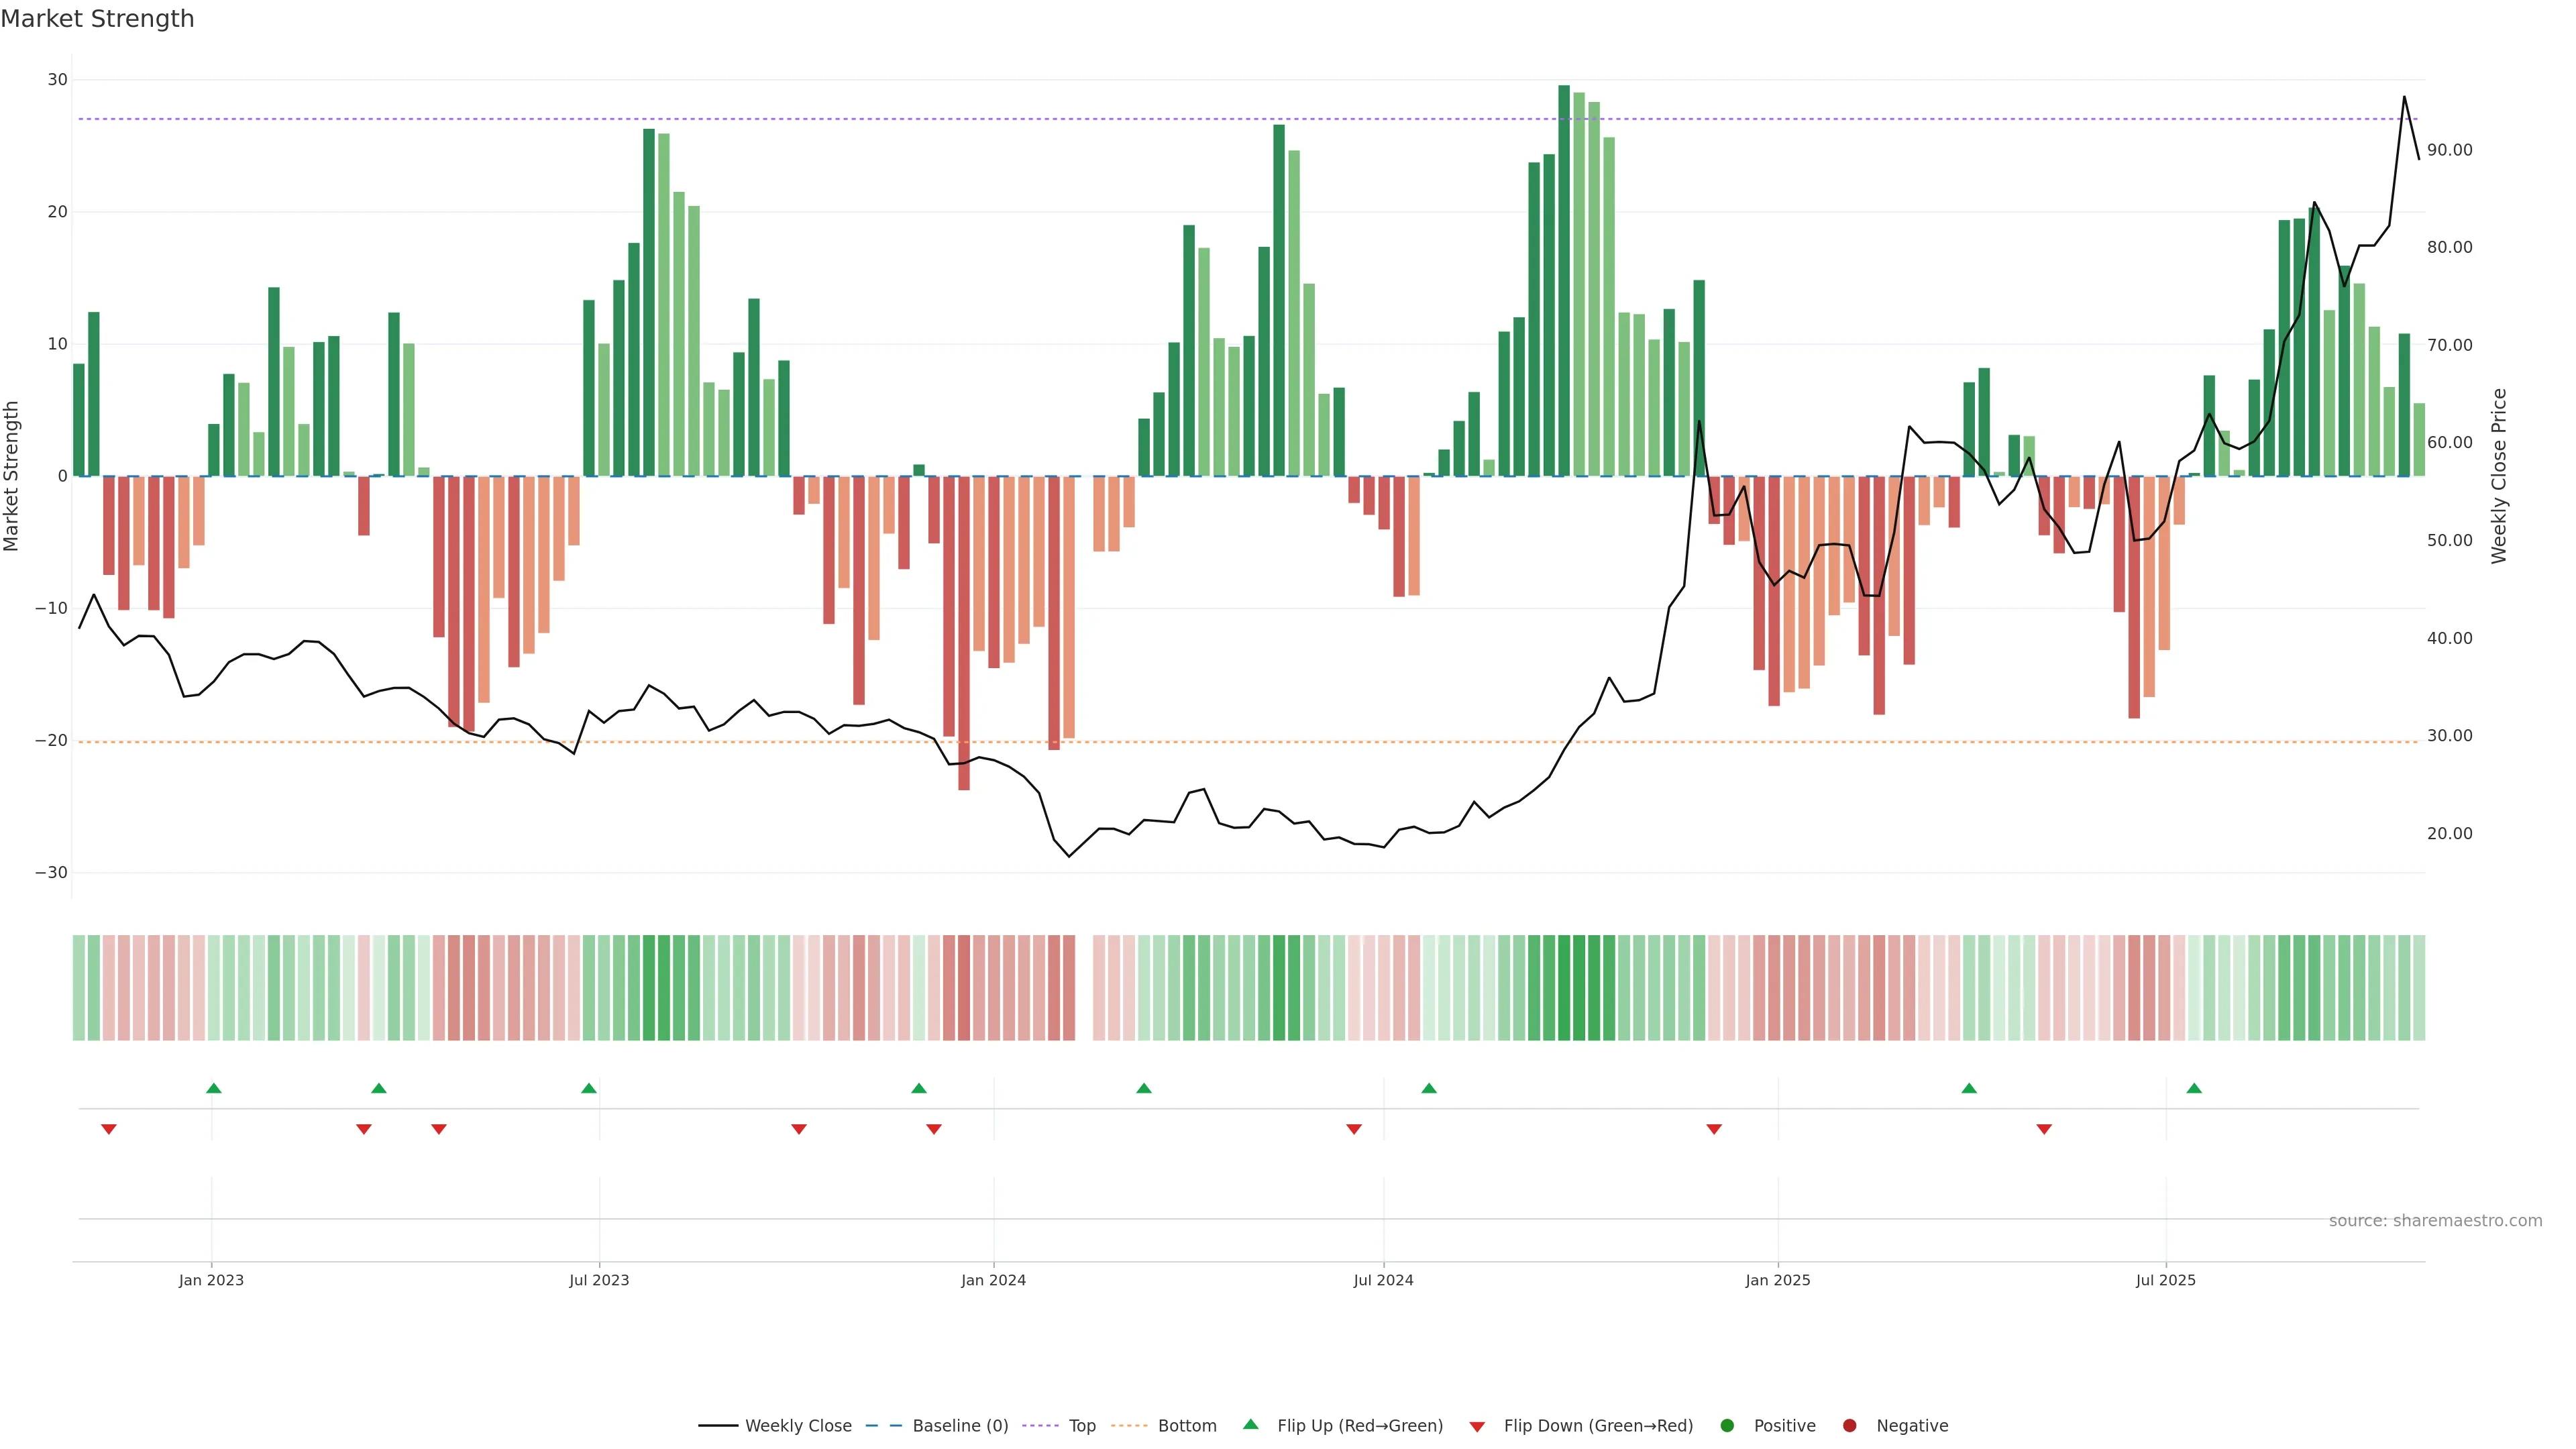Click the Market Strength chart title

coord(97,19)
